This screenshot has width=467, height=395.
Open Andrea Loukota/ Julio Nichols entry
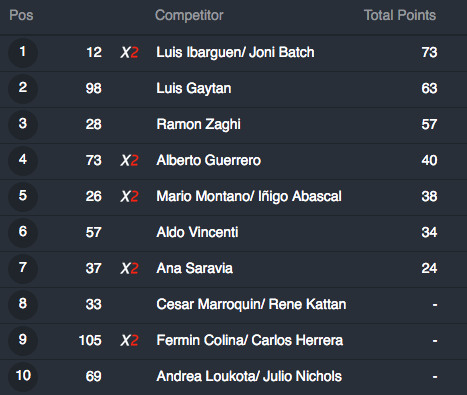249,376
